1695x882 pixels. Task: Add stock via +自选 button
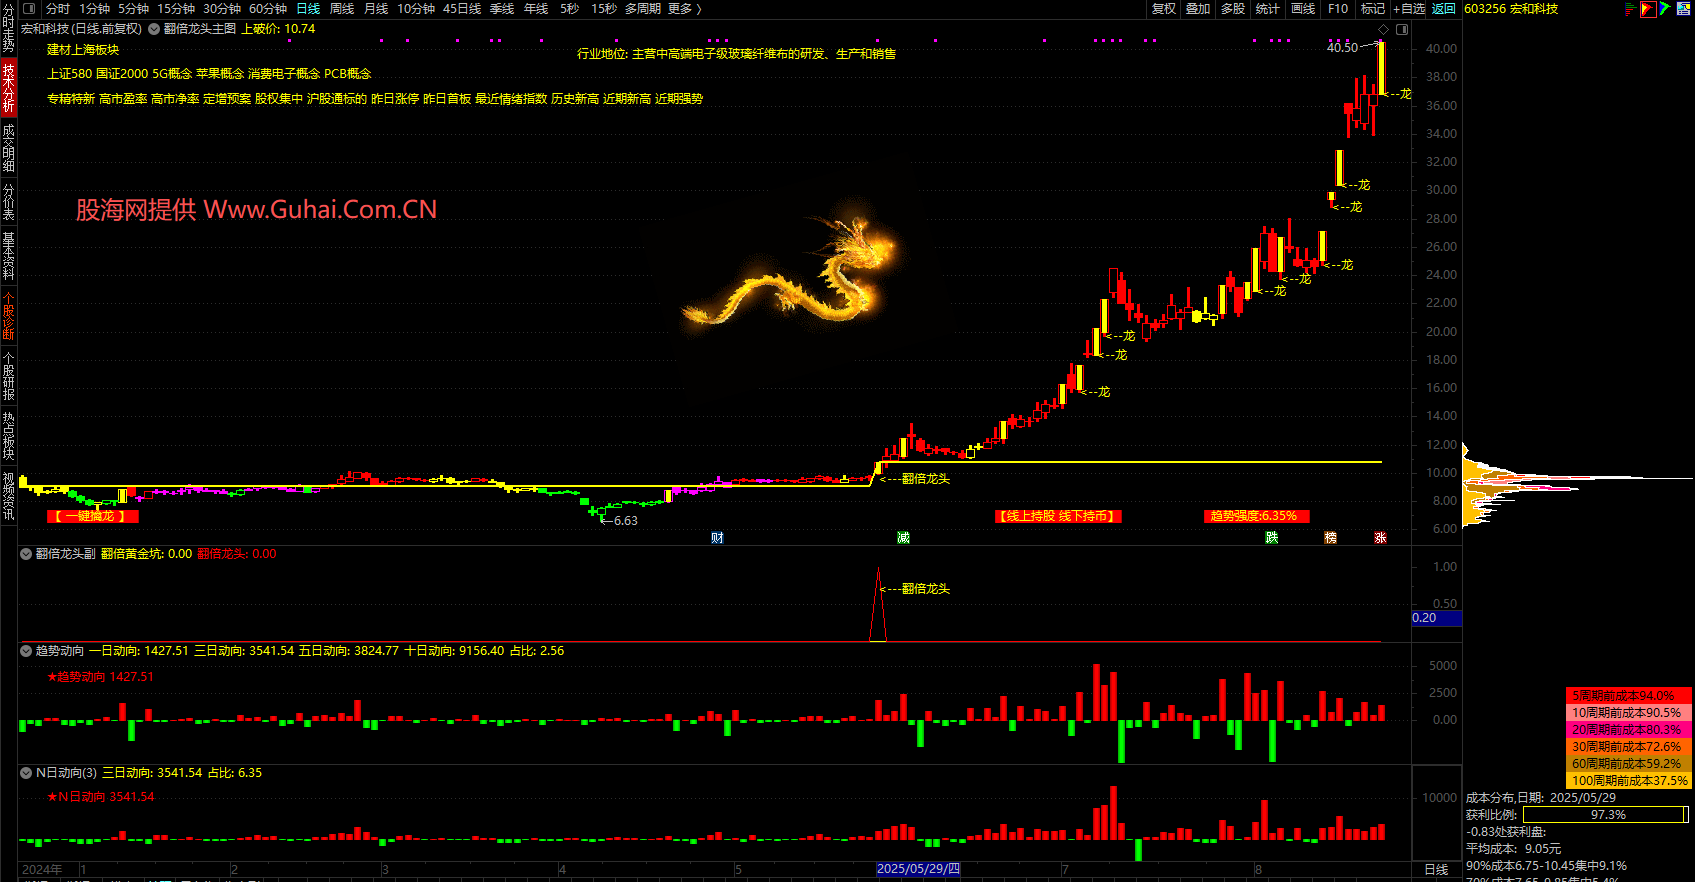point(1409,8)
